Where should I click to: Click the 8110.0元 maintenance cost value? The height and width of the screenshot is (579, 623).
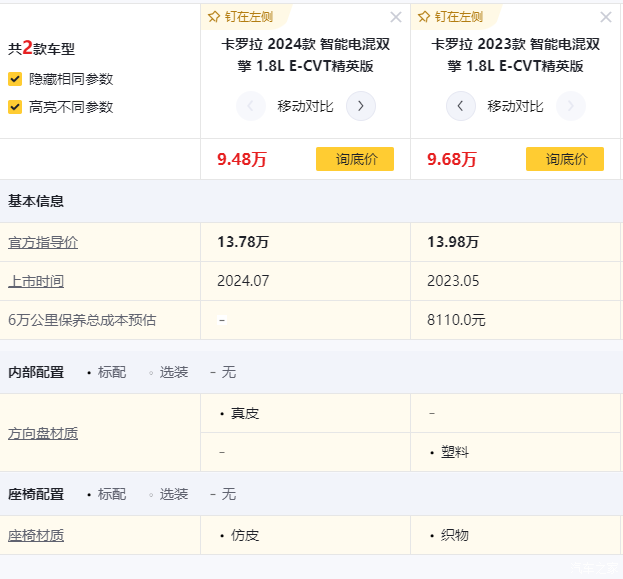(x=457, y=320)
